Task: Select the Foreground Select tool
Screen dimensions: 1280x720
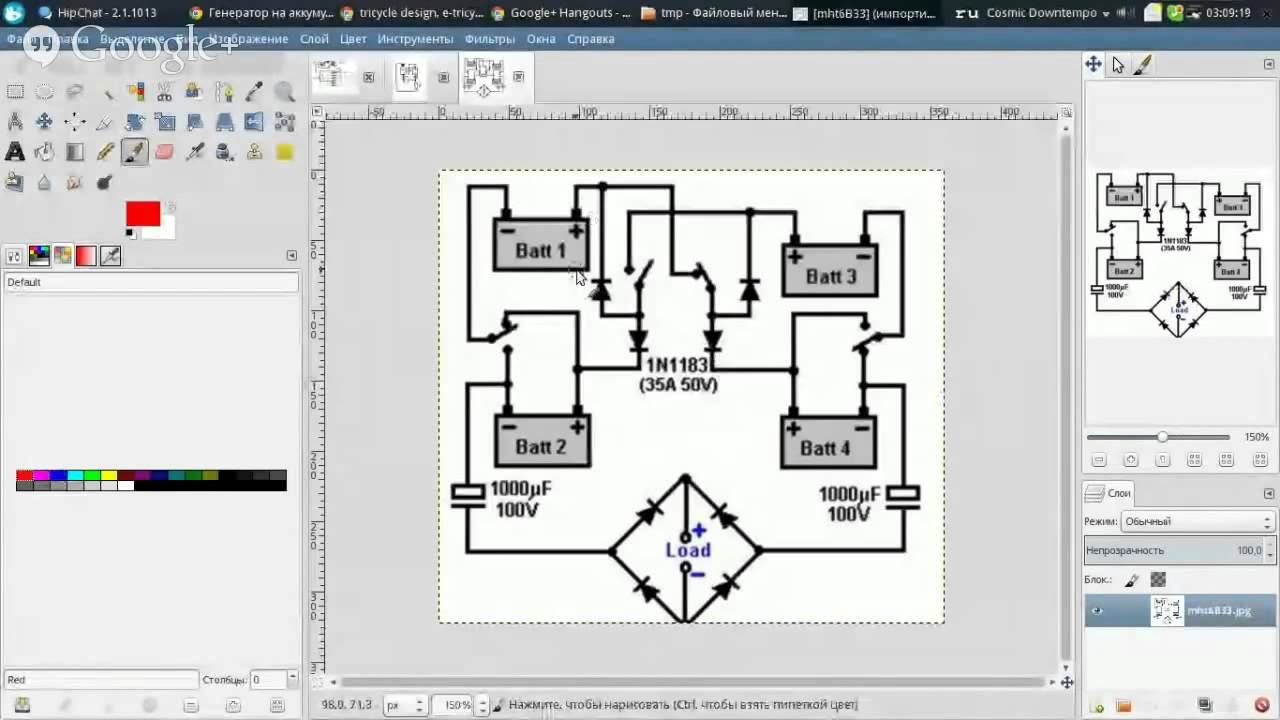Action: [x=195, y=92]
